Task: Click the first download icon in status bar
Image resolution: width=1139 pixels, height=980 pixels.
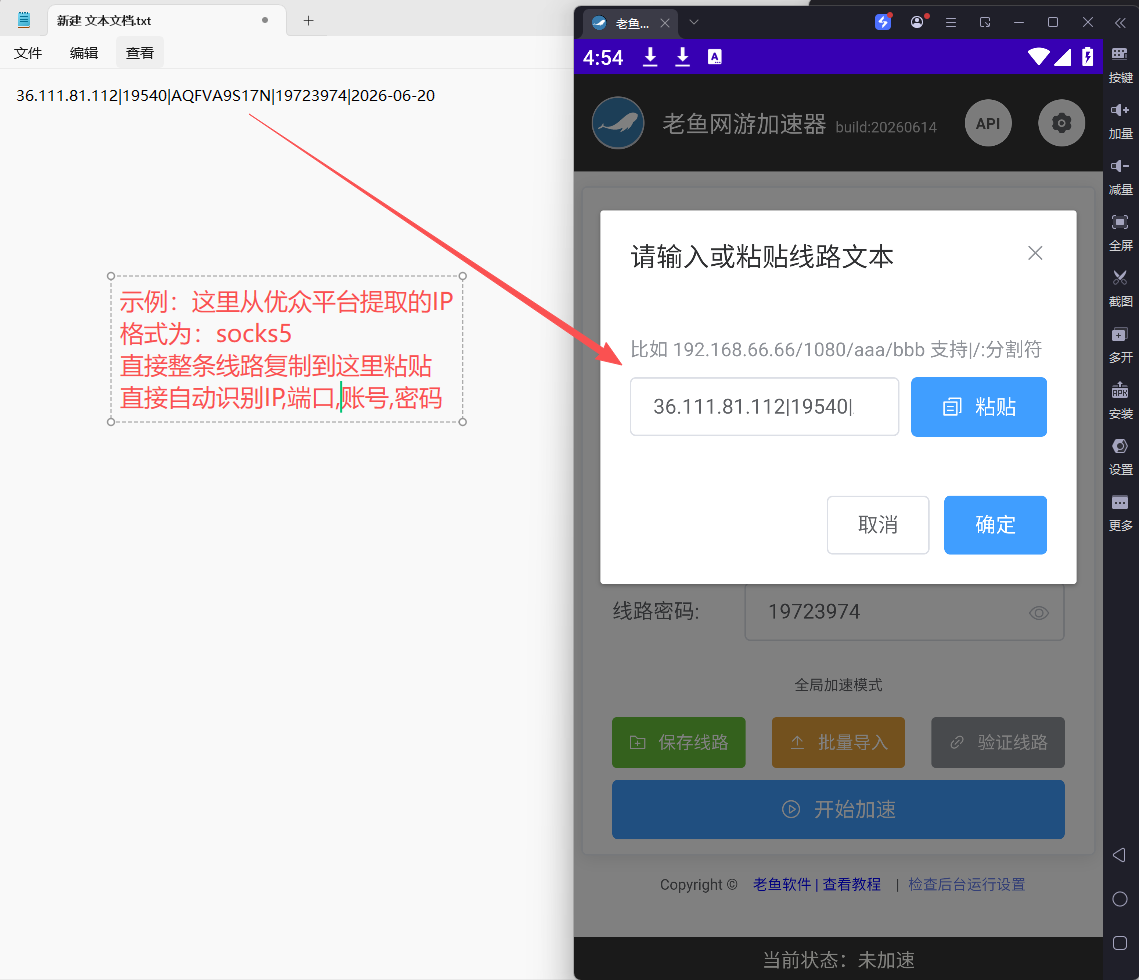Action: coord(650,57)
